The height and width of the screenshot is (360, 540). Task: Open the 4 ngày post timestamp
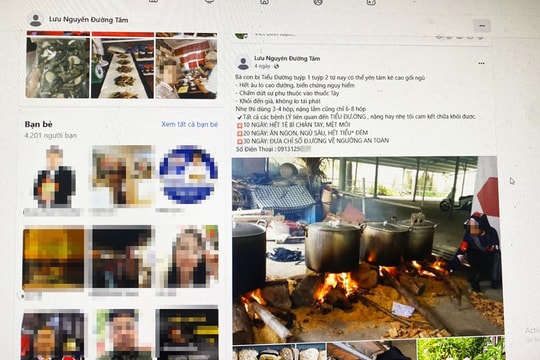[263, 66]
